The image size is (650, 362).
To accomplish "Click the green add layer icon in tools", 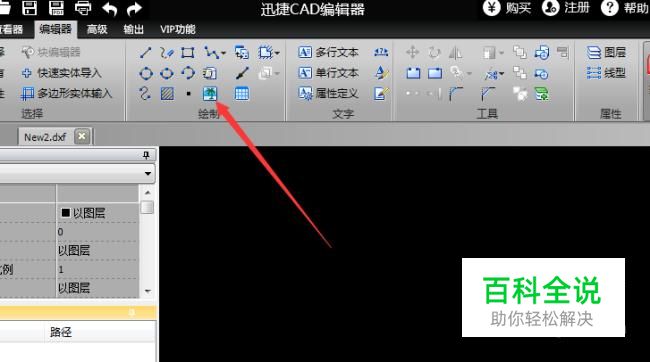I will (x=542, y=94).
